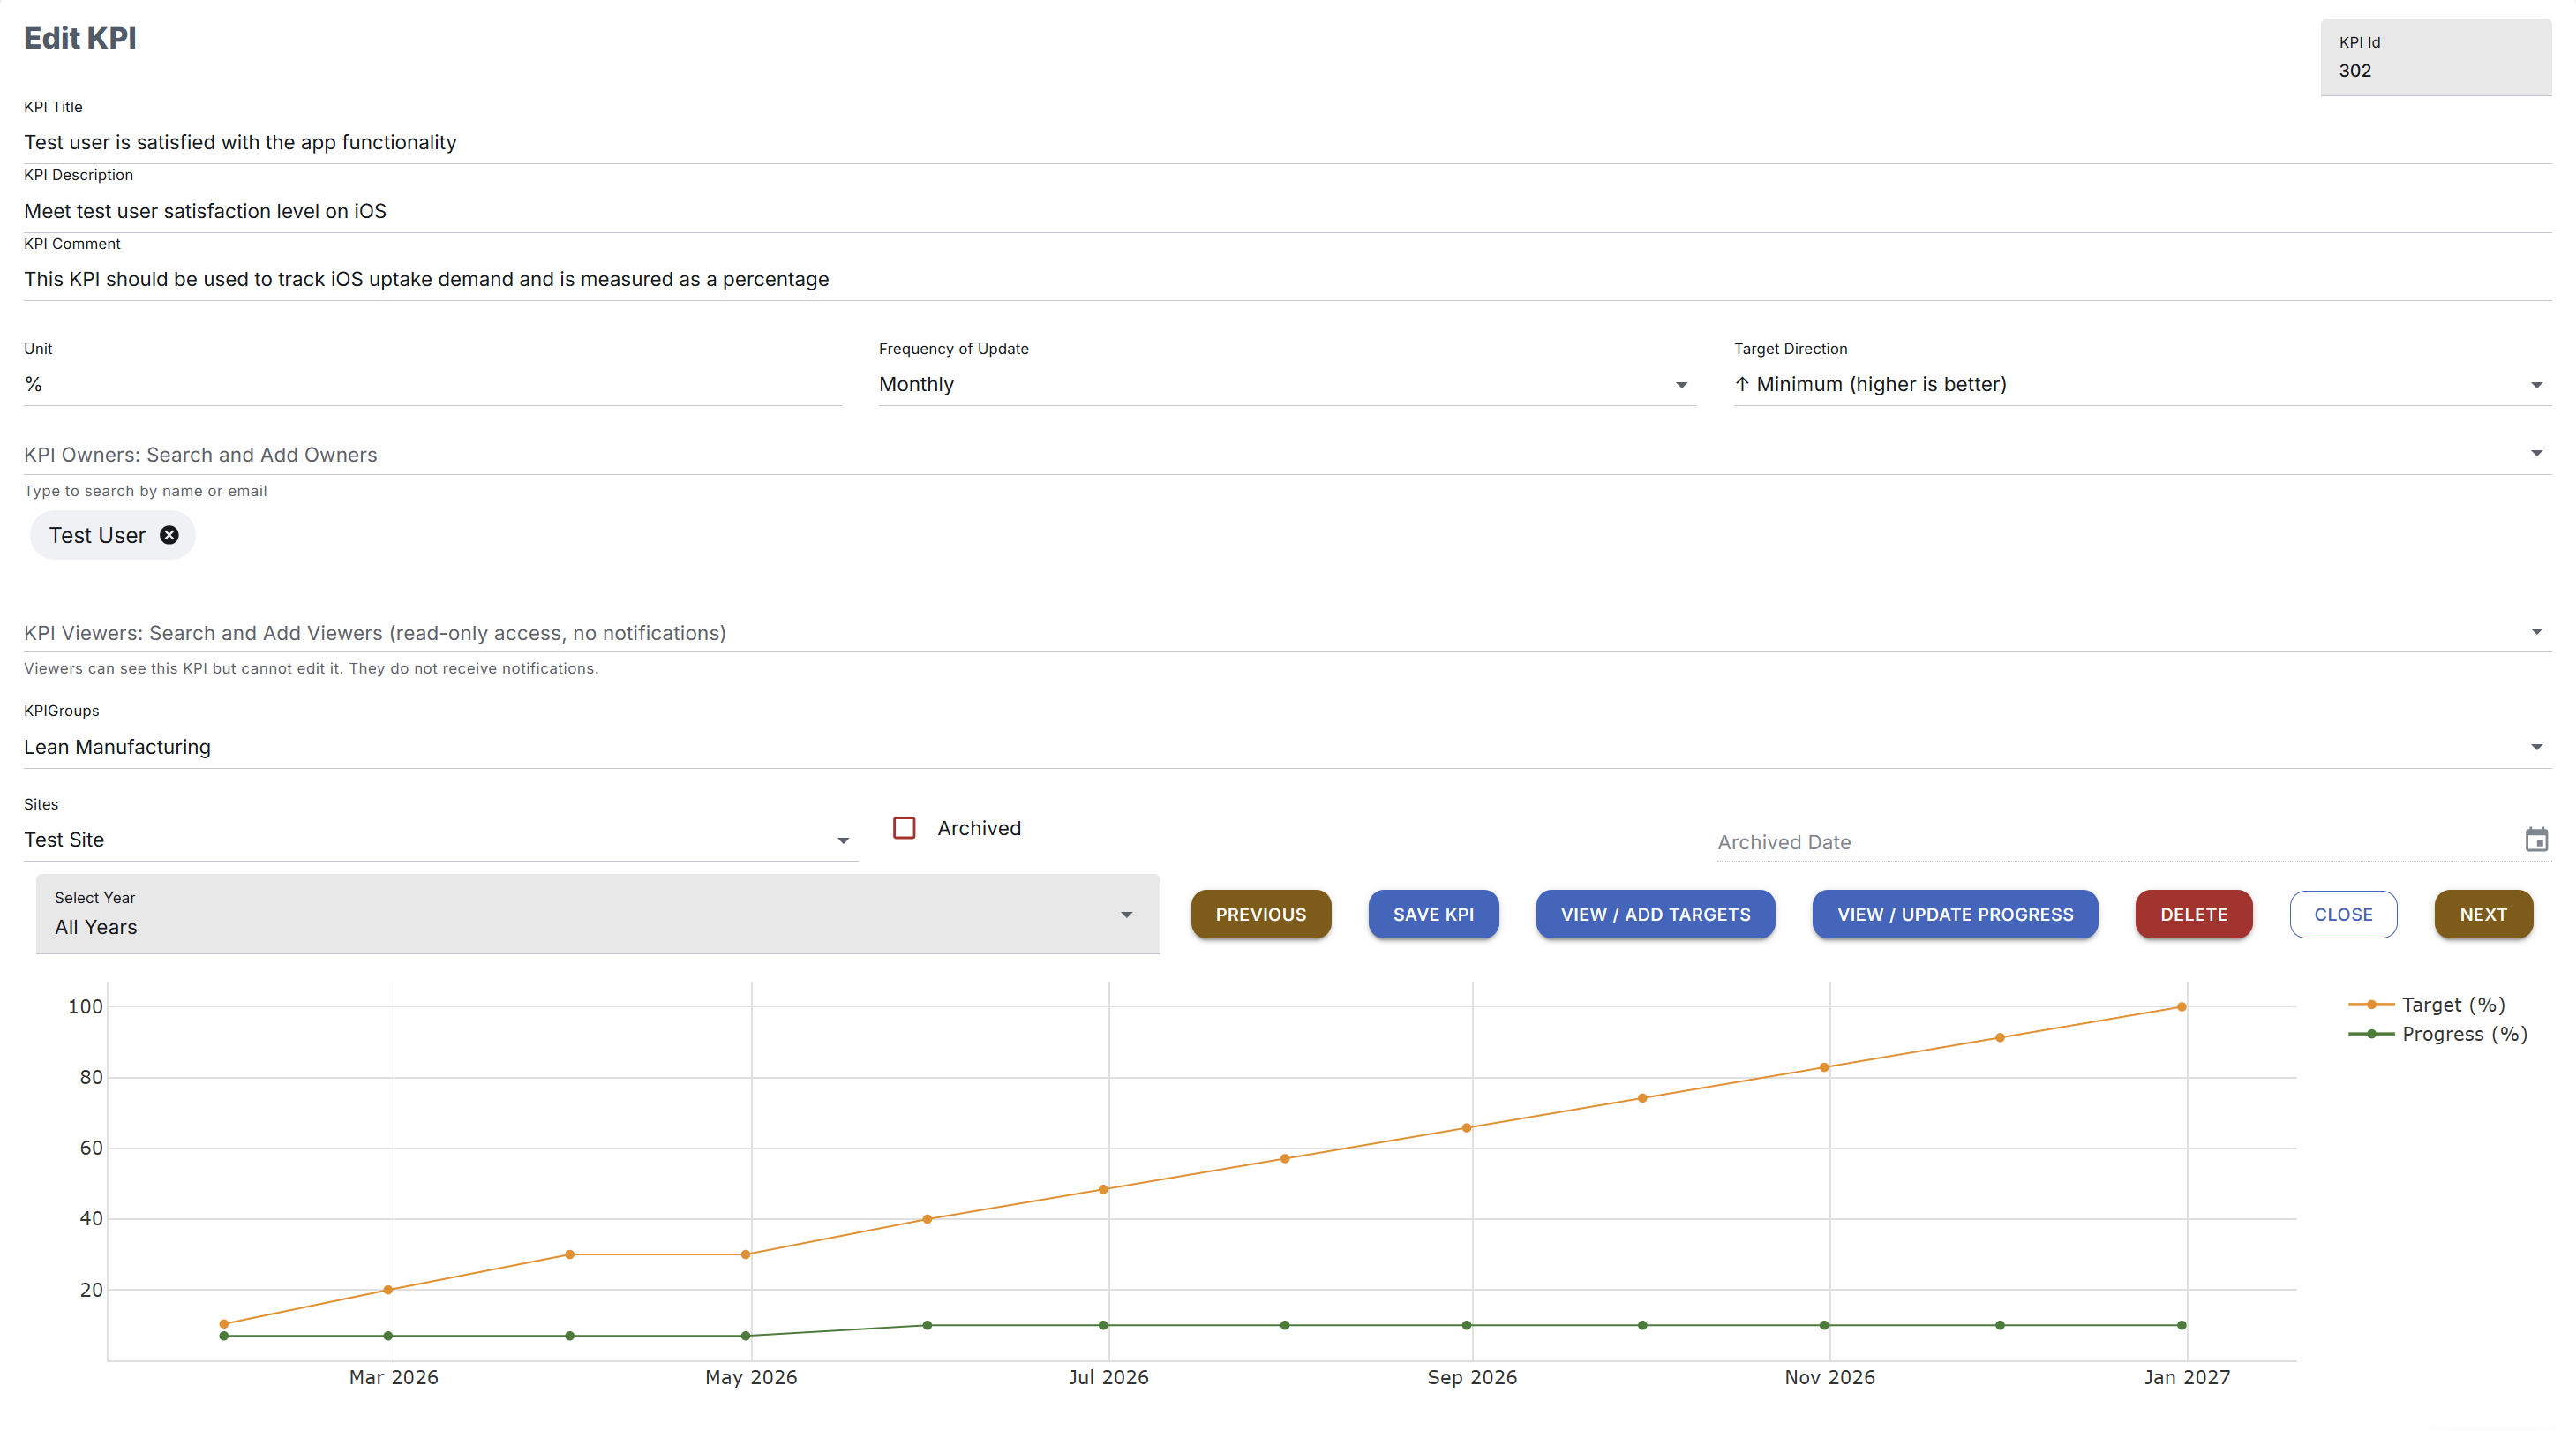This screenshot has height=1431, width=2576.
Task: Click the 100 y-axis label
Action: pos(85,1006)
